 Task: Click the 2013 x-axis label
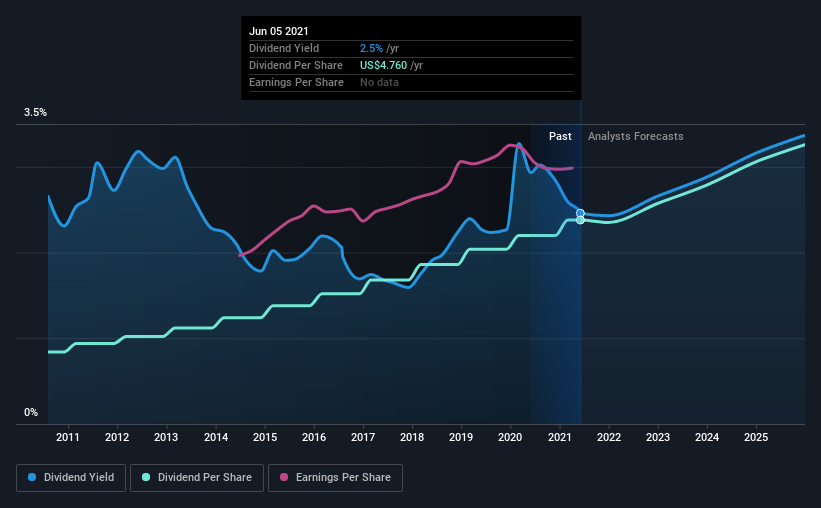(166, 437)
